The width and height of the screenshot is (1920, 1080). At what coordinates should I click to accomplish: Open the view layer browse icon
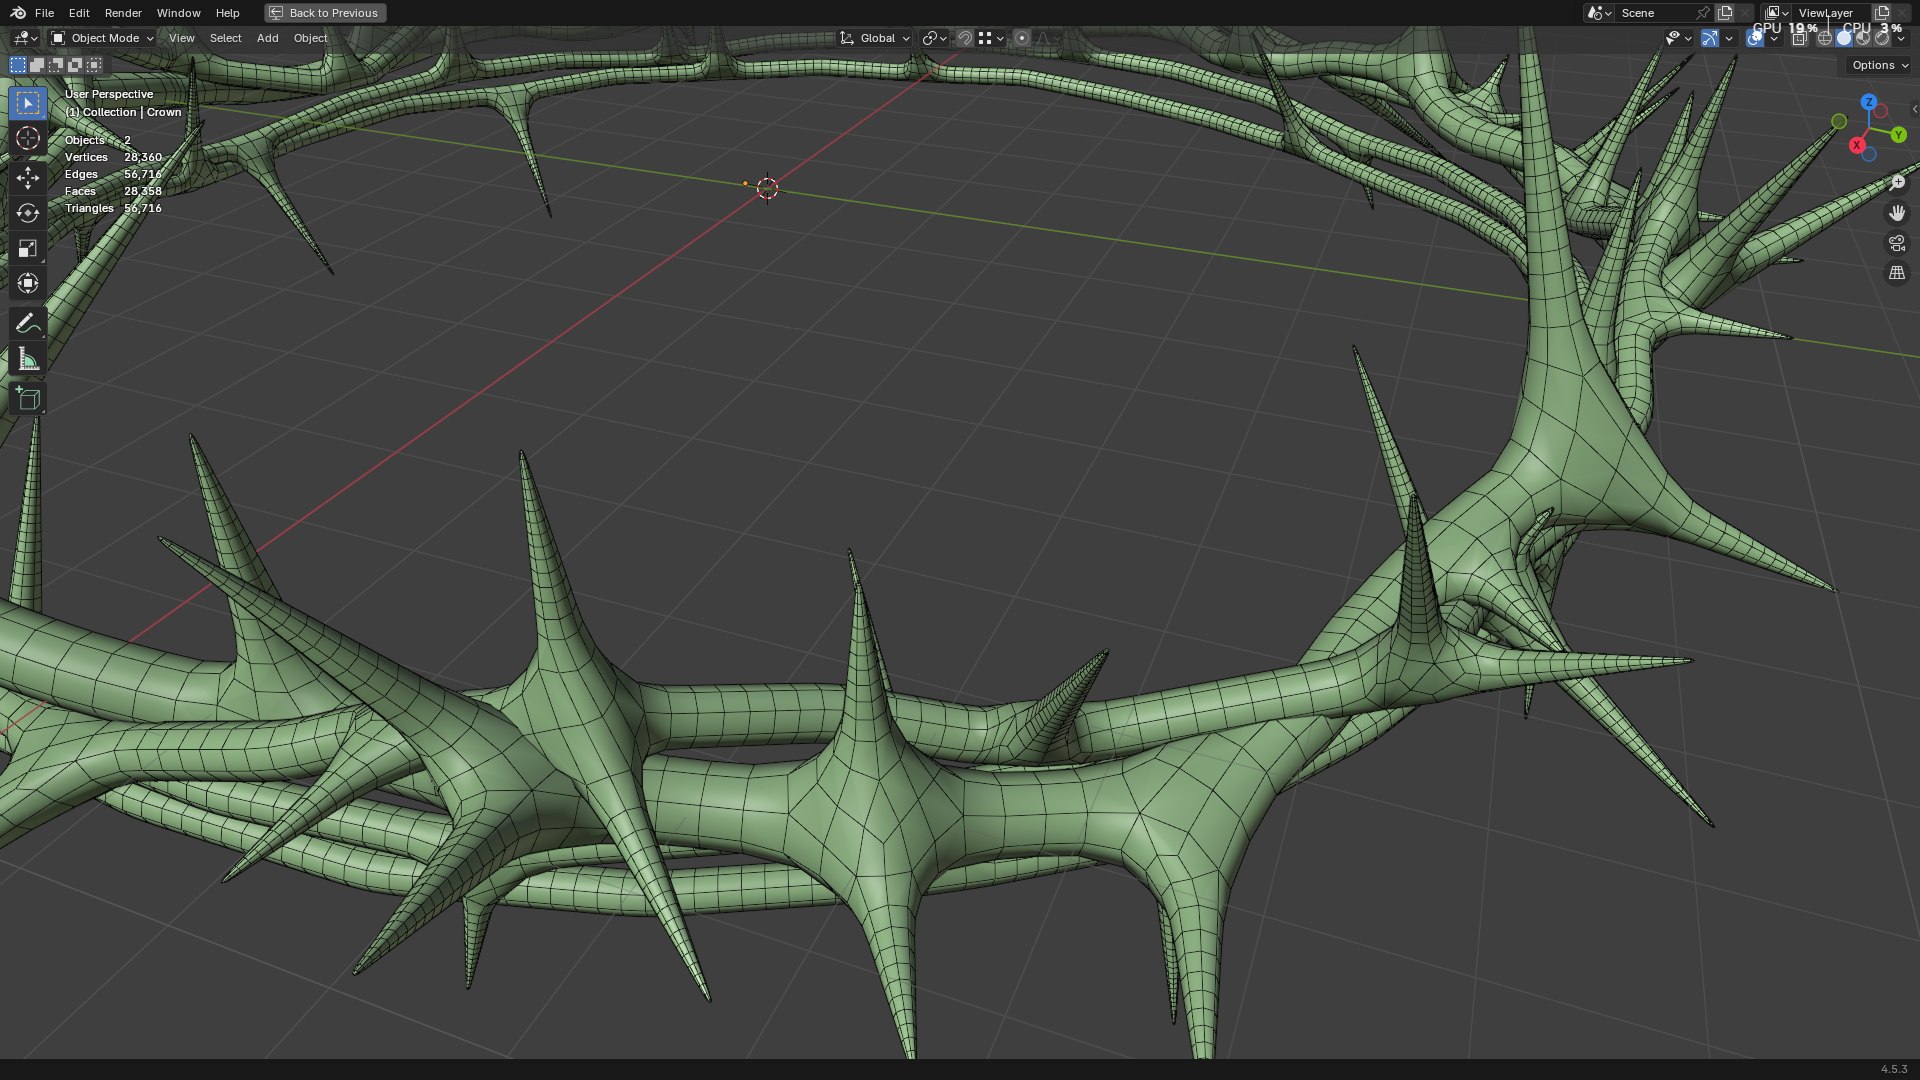(x=1776, y=13)
